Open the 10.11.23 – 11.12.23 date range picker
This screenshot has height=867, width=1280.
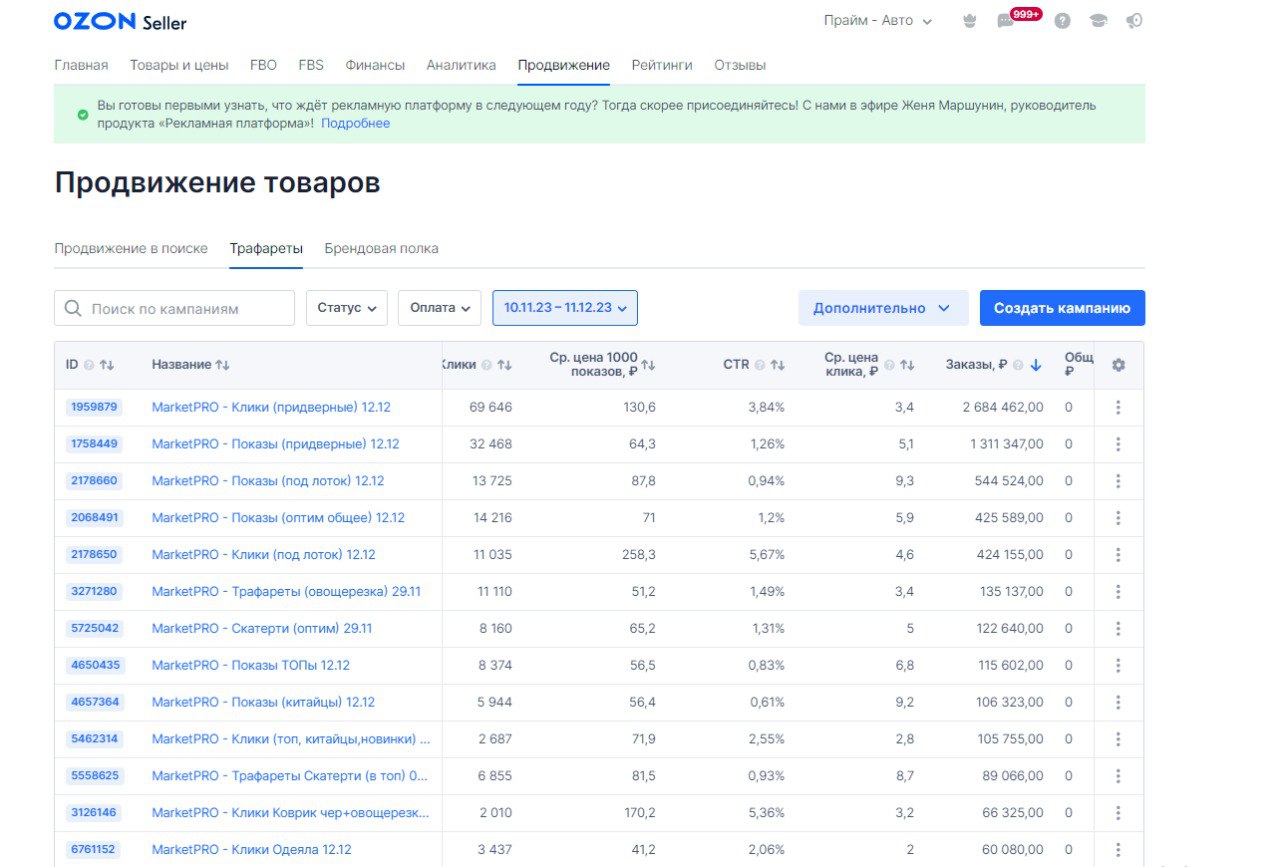(565, 308)
